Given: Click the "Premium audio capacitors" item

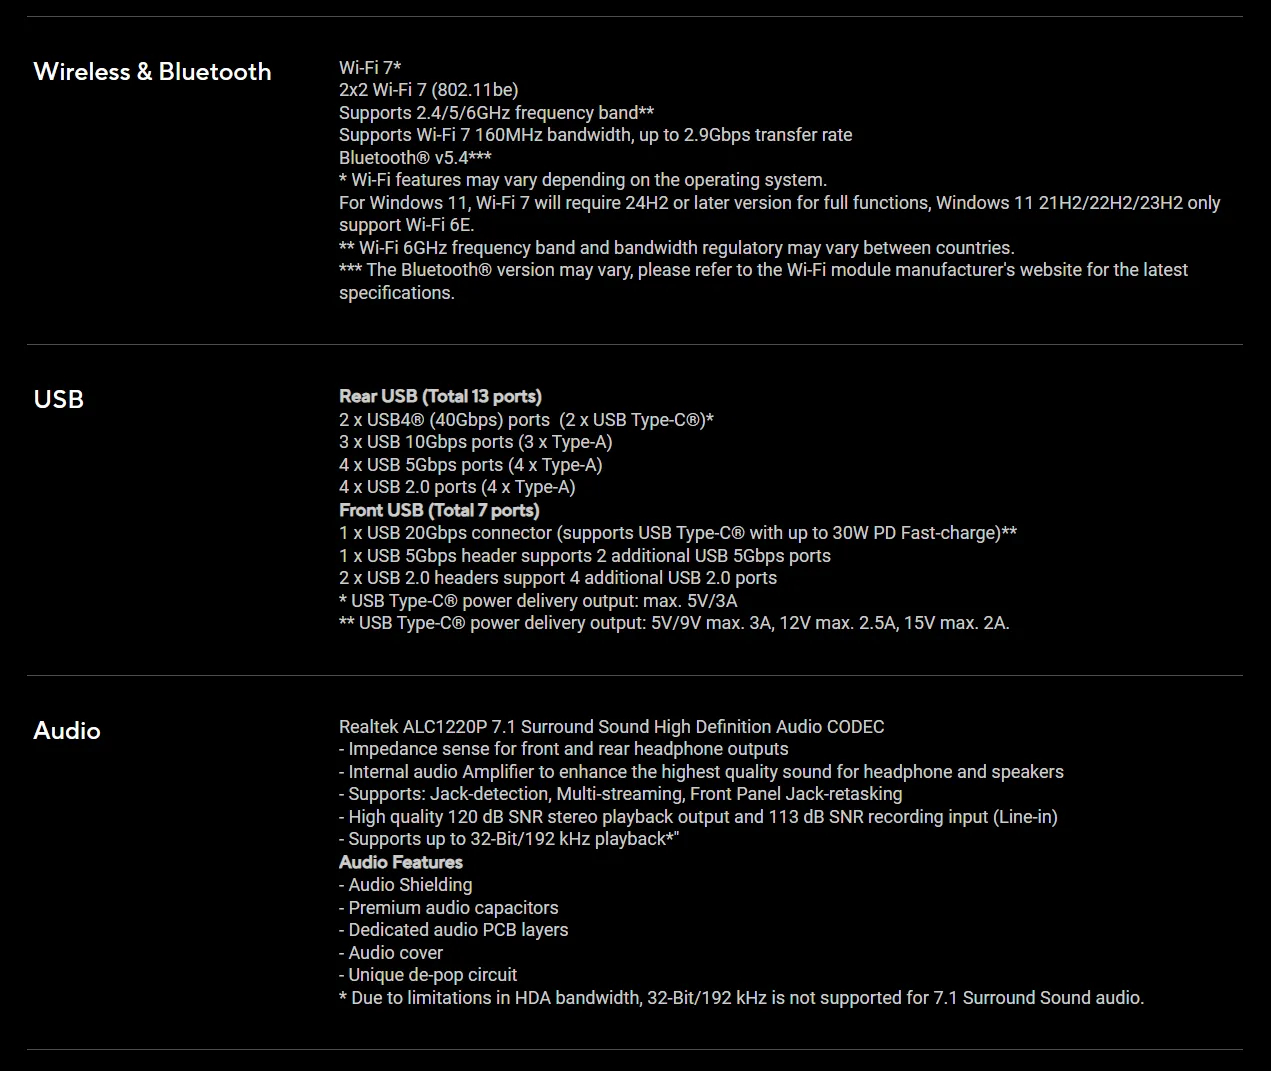Looking at the screenshot, I should (x=449, y=908).
